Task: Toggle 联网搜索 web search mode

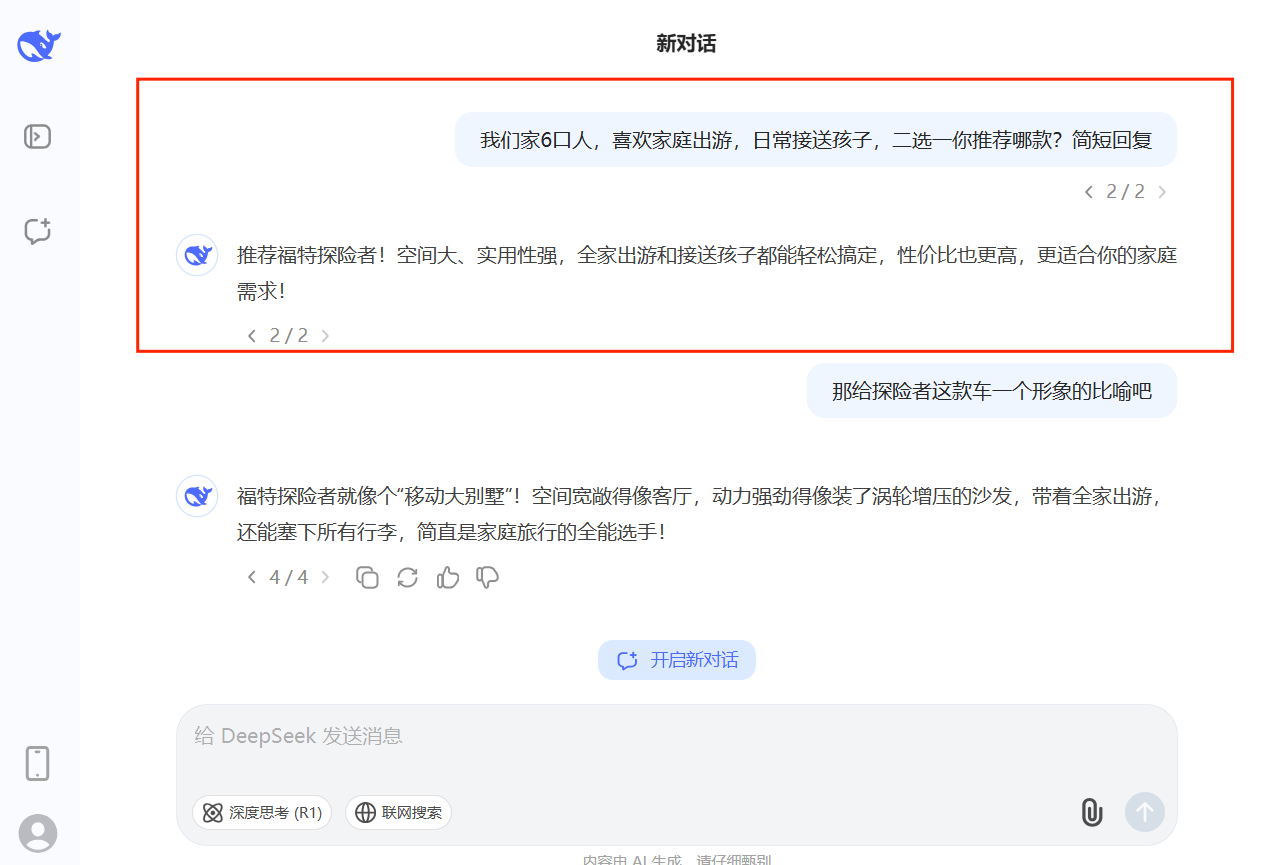Action: (398, 813)
